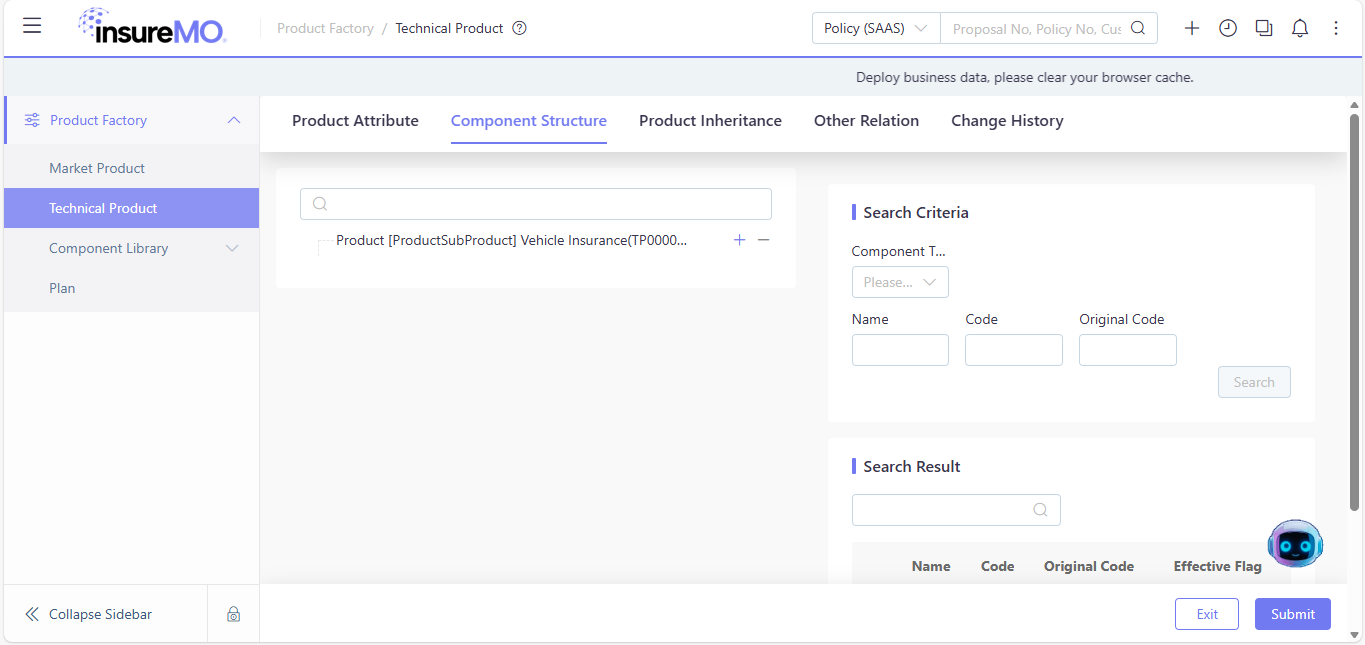Click the search magnifier in the top bar
The height and width of the screenshot is (645, 1365).
1138,28
